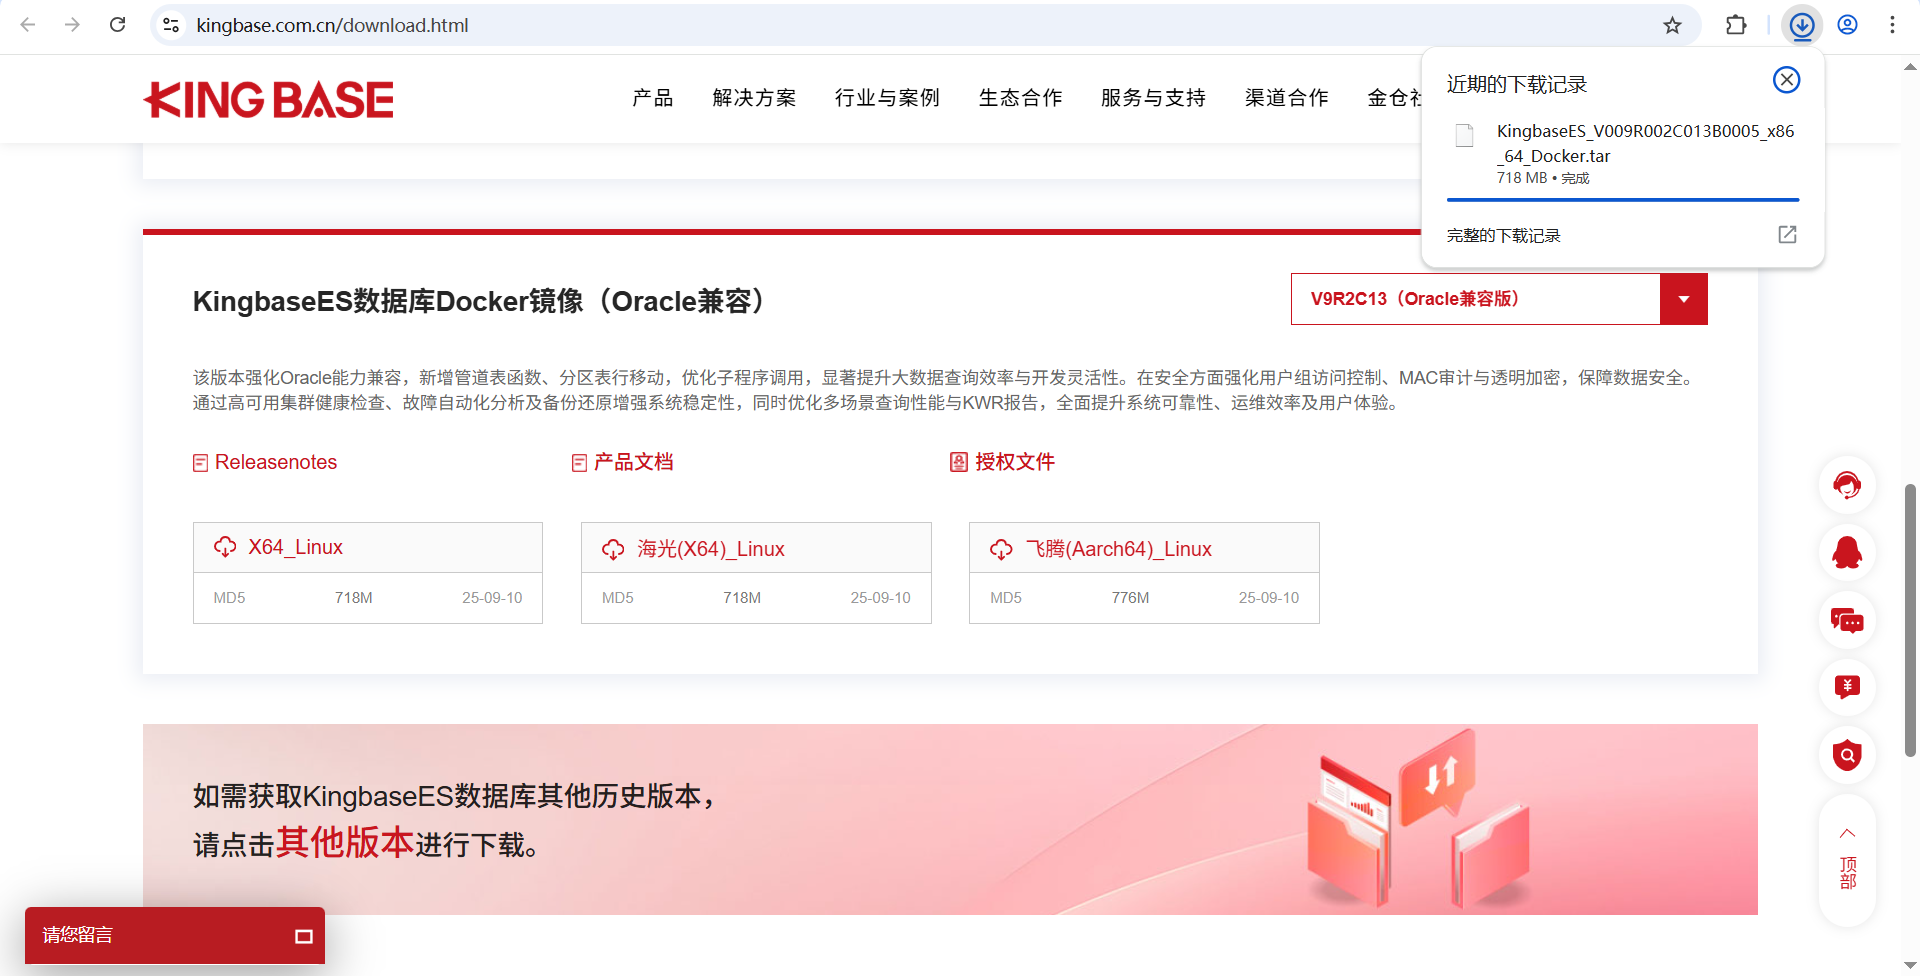The width and height of the screenshot is (1920, 976).
Task: Open full download history via external-link icon
Action: 1788,234
